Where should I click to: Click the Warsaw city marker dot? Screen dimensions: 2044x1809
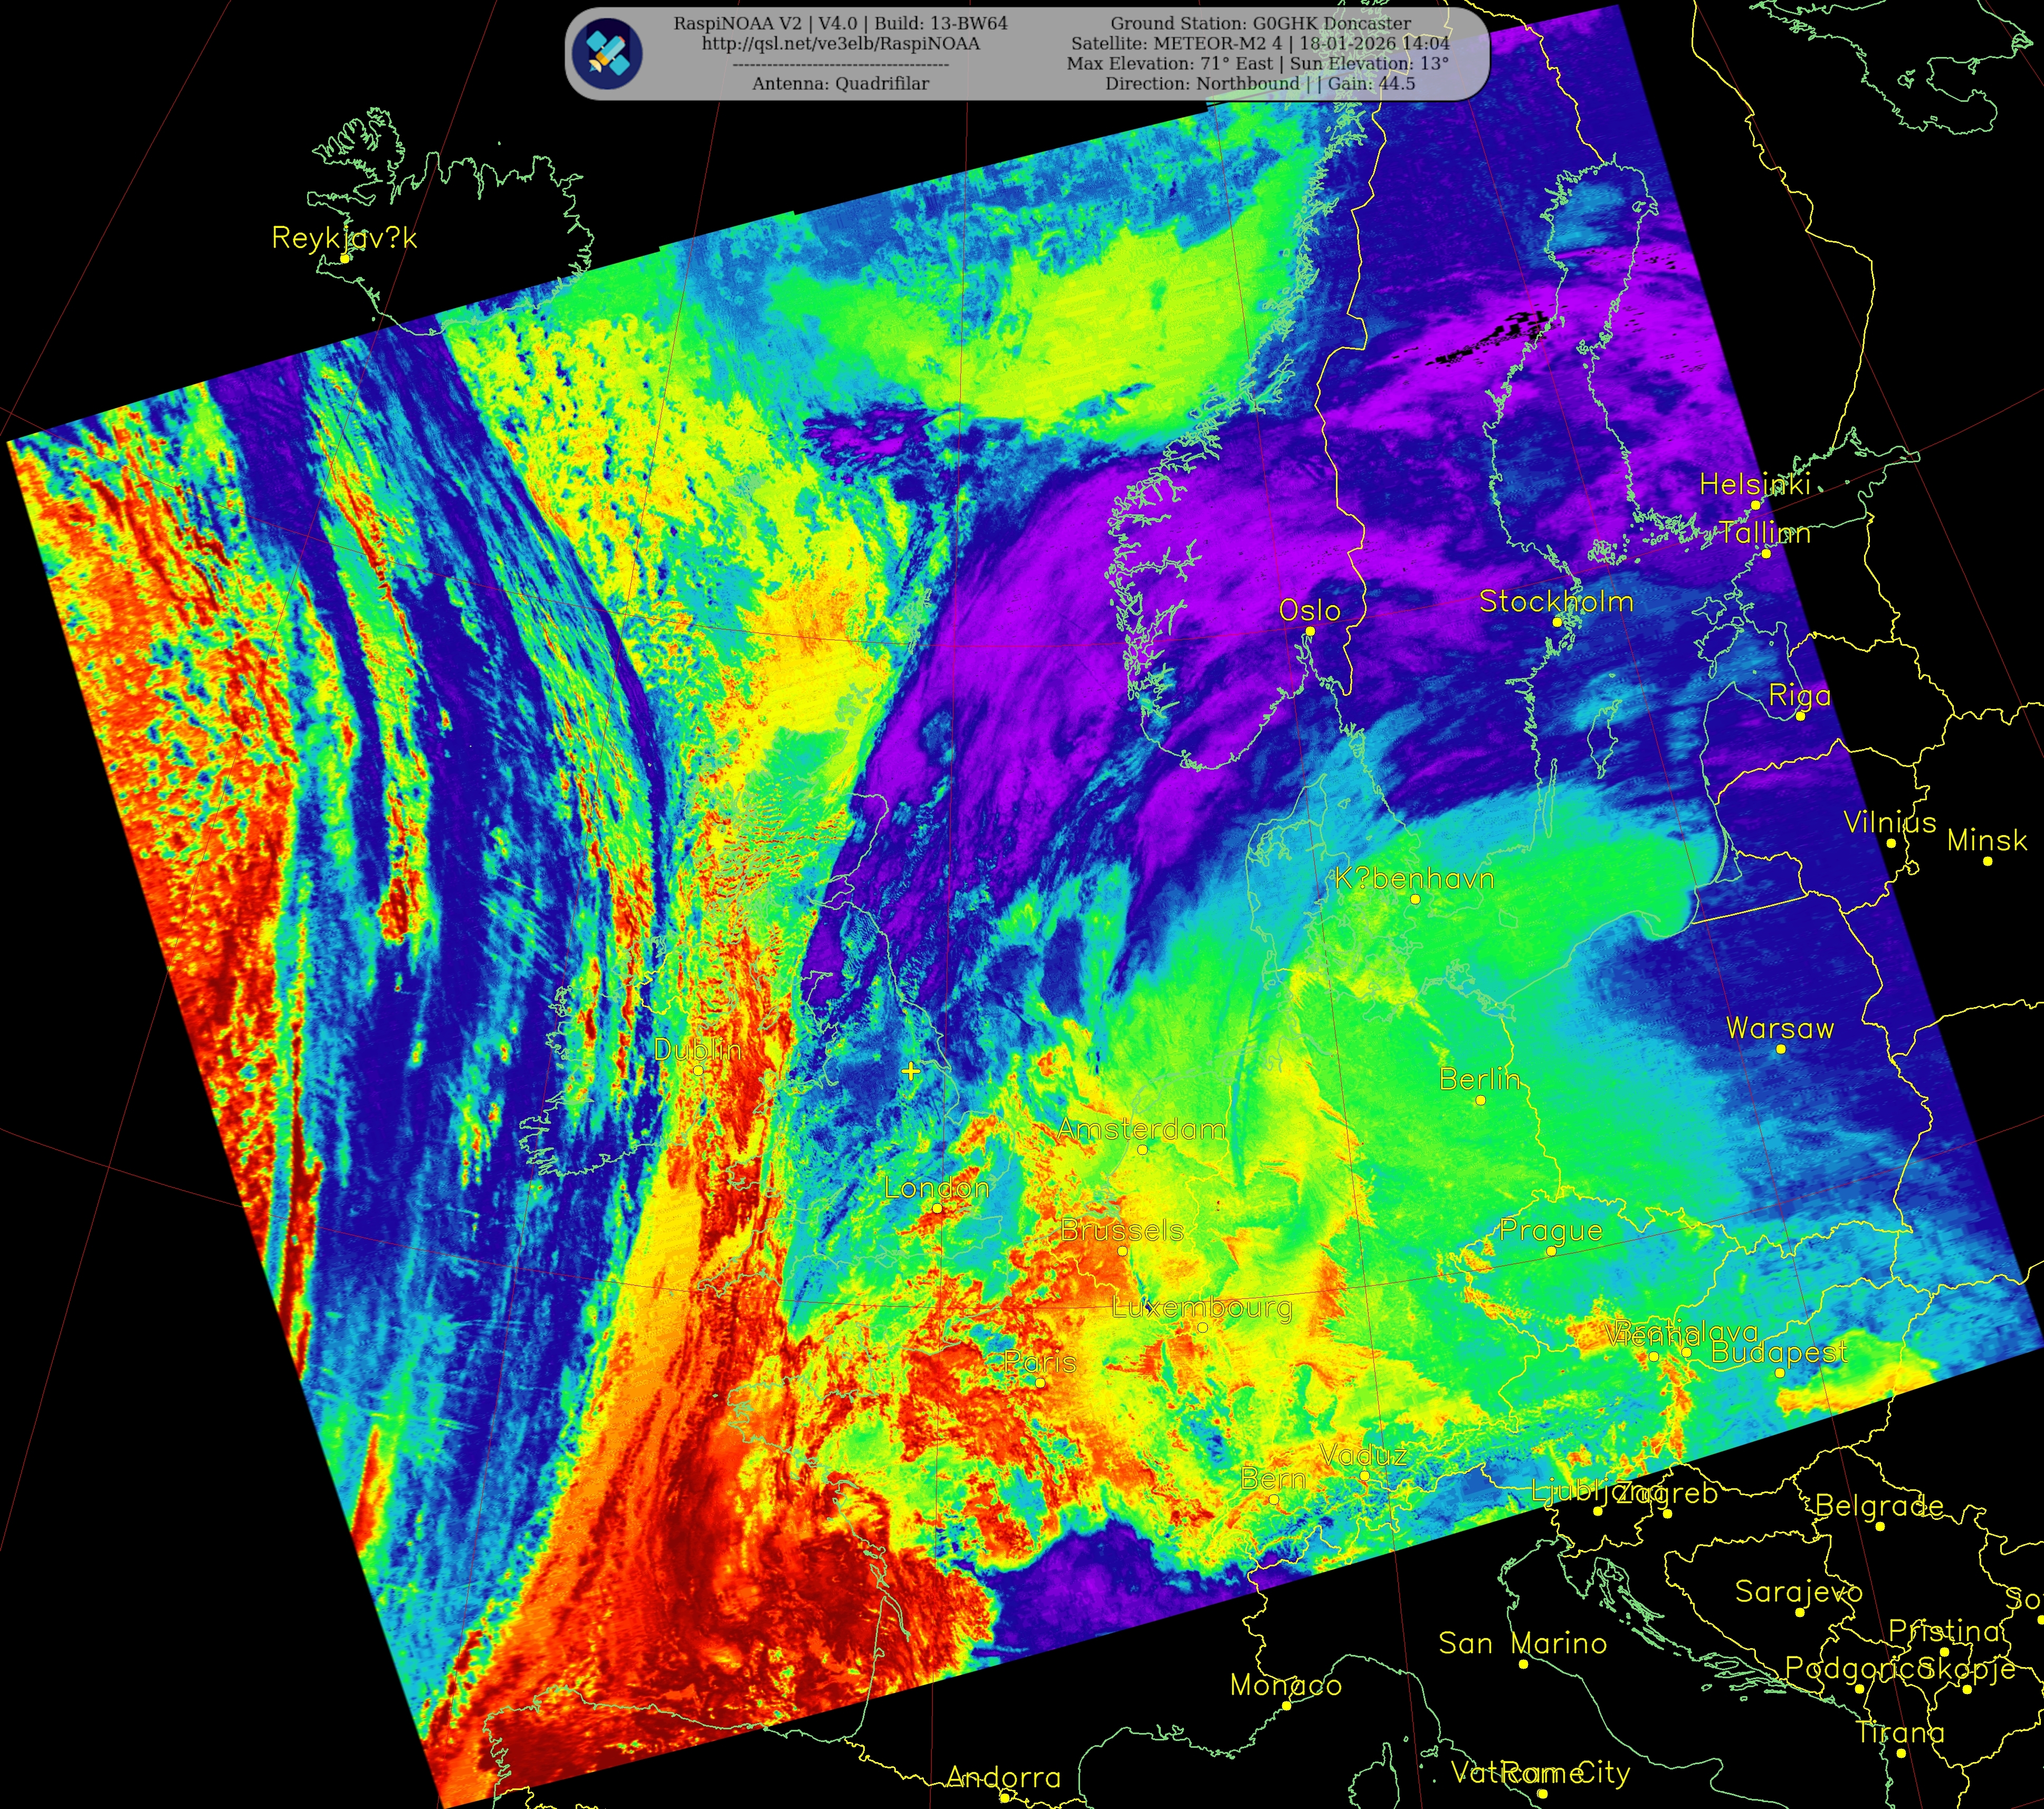coord(1780,1049)
